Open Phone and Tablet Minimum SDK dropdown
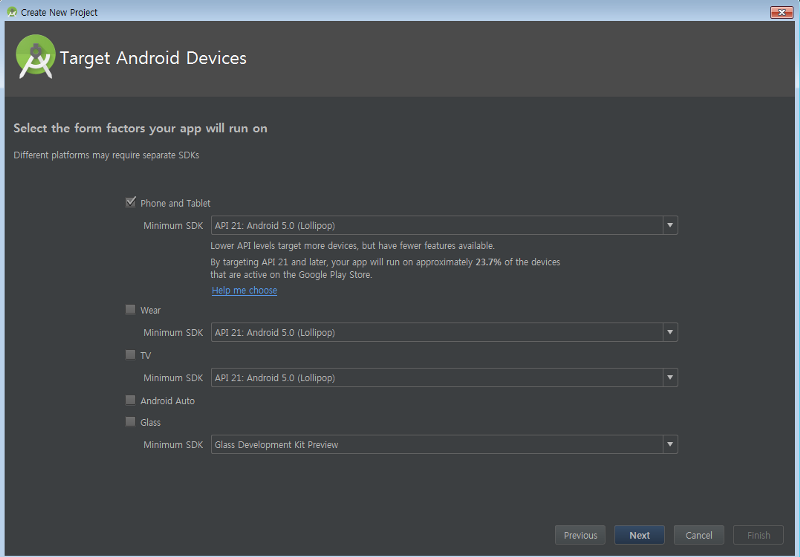Viewport: 800px width, 557px height. coord(670,226)
